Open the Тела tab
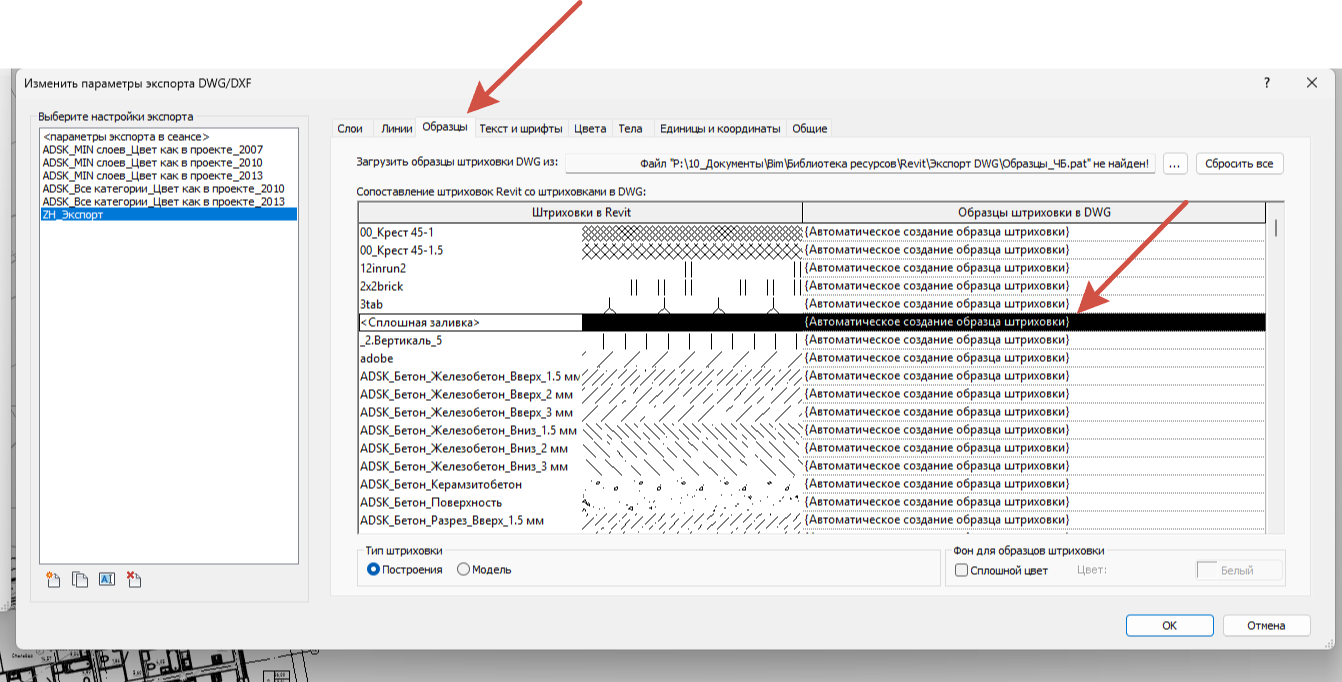The width and height of the screenshot is (1342, 682). click(630, 129)
